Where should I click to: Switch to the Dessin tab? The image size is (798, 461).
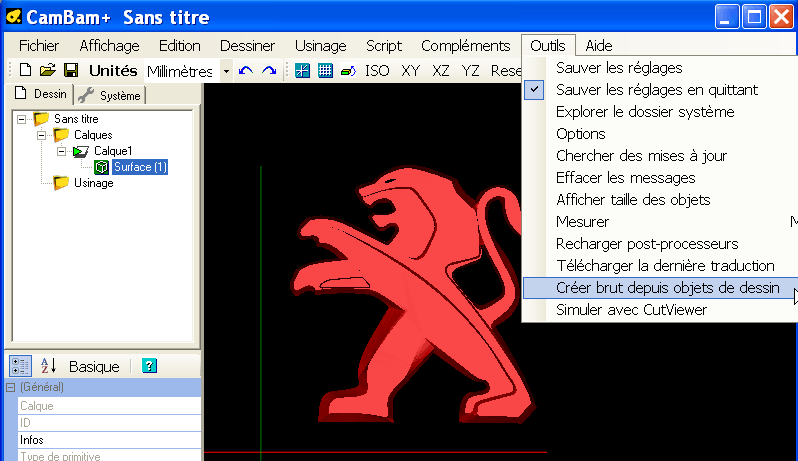click(x=41, y=94)
